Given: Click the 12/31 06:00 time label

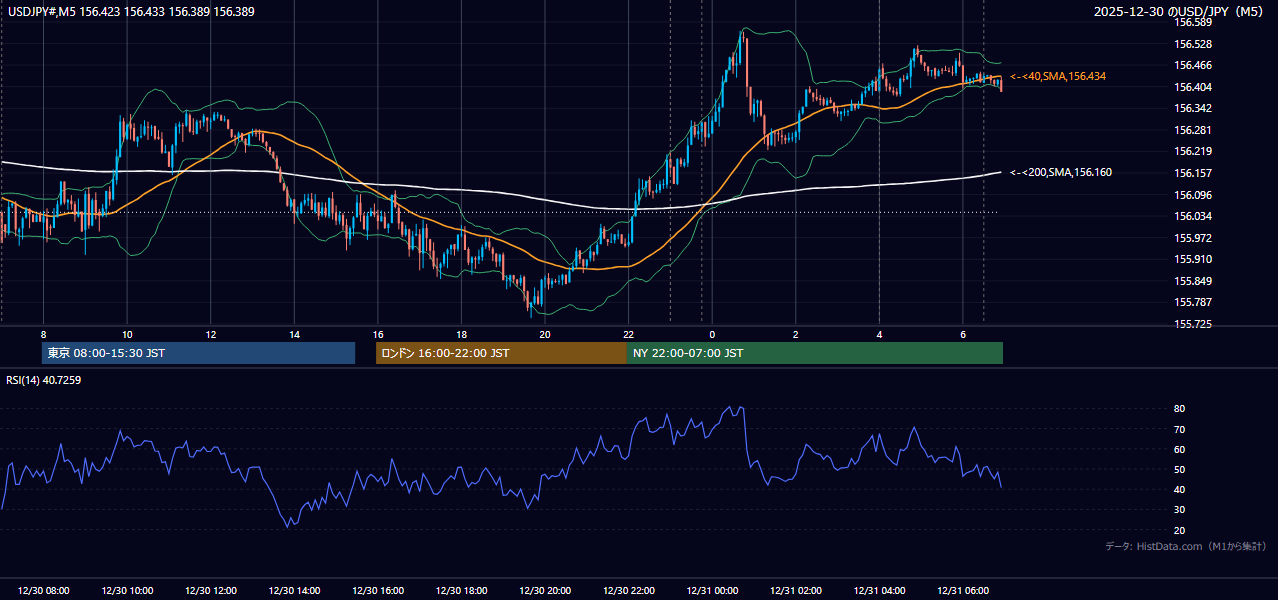Looking at the screenshot, I should (x=963, y=591).
